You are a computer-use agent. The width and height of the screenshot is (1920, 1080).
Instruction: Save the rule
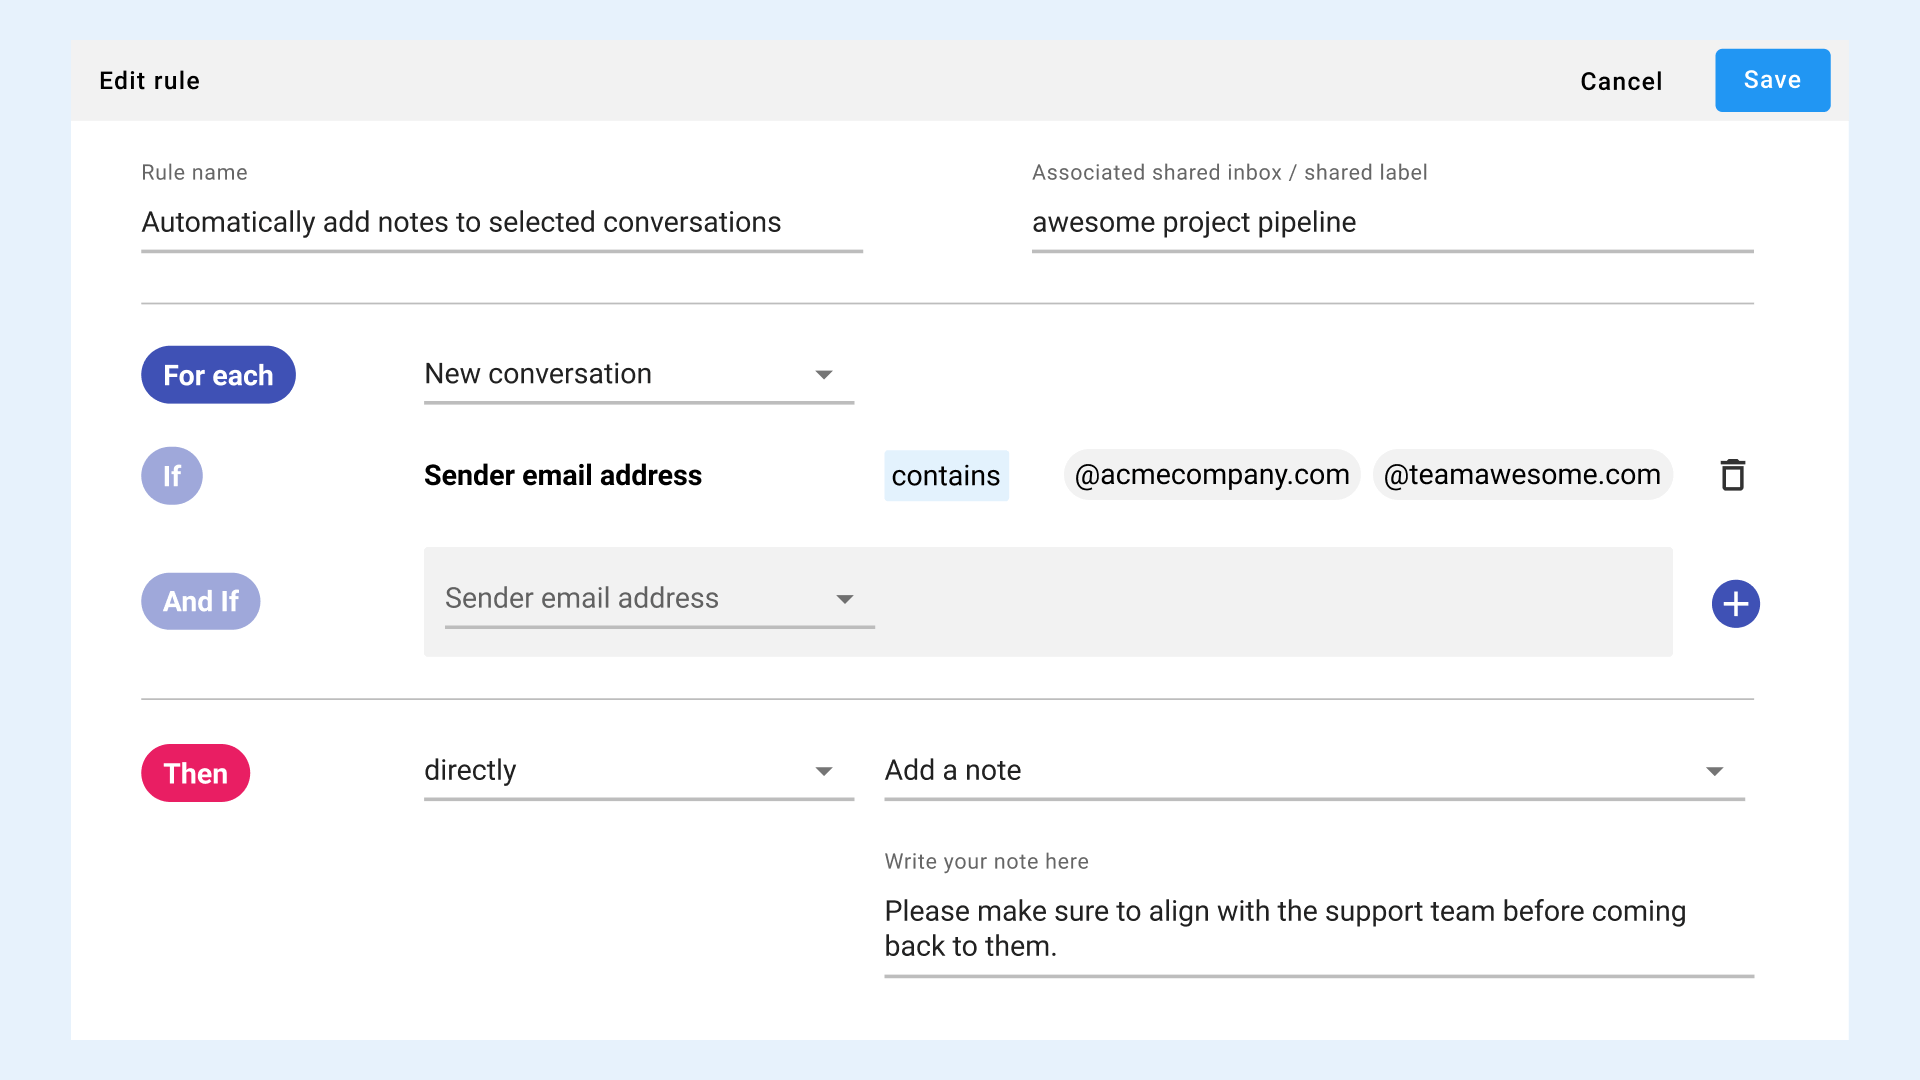point(1772,80)
